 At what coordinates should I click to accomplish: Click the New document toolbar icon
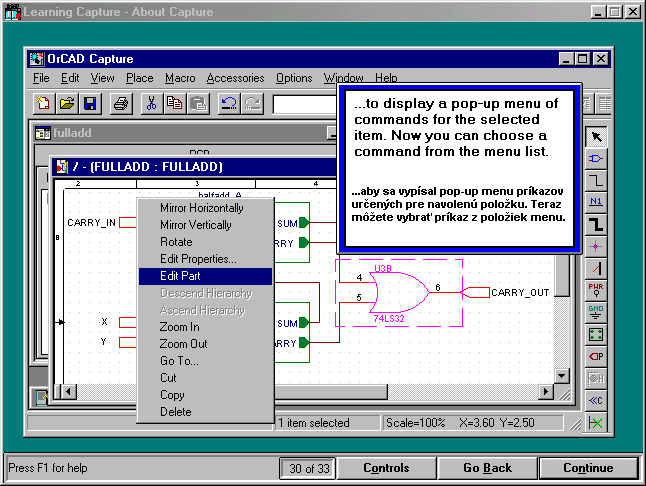click(x=44, y=103)
